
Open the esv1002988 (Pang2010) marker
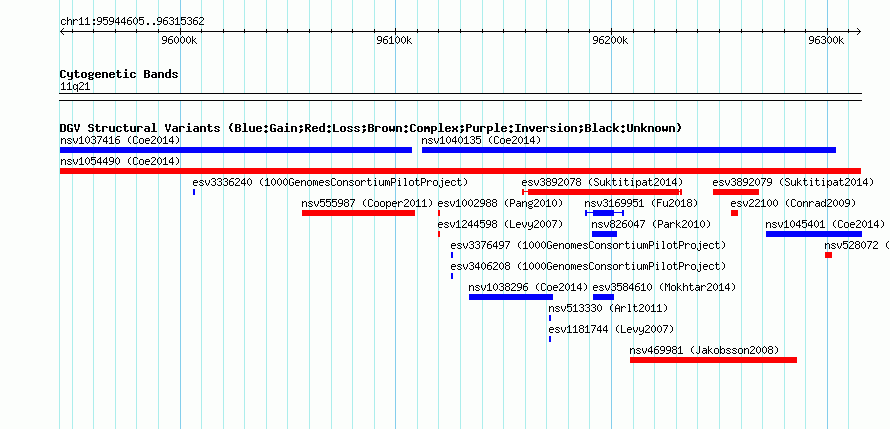tap(439, 213)
